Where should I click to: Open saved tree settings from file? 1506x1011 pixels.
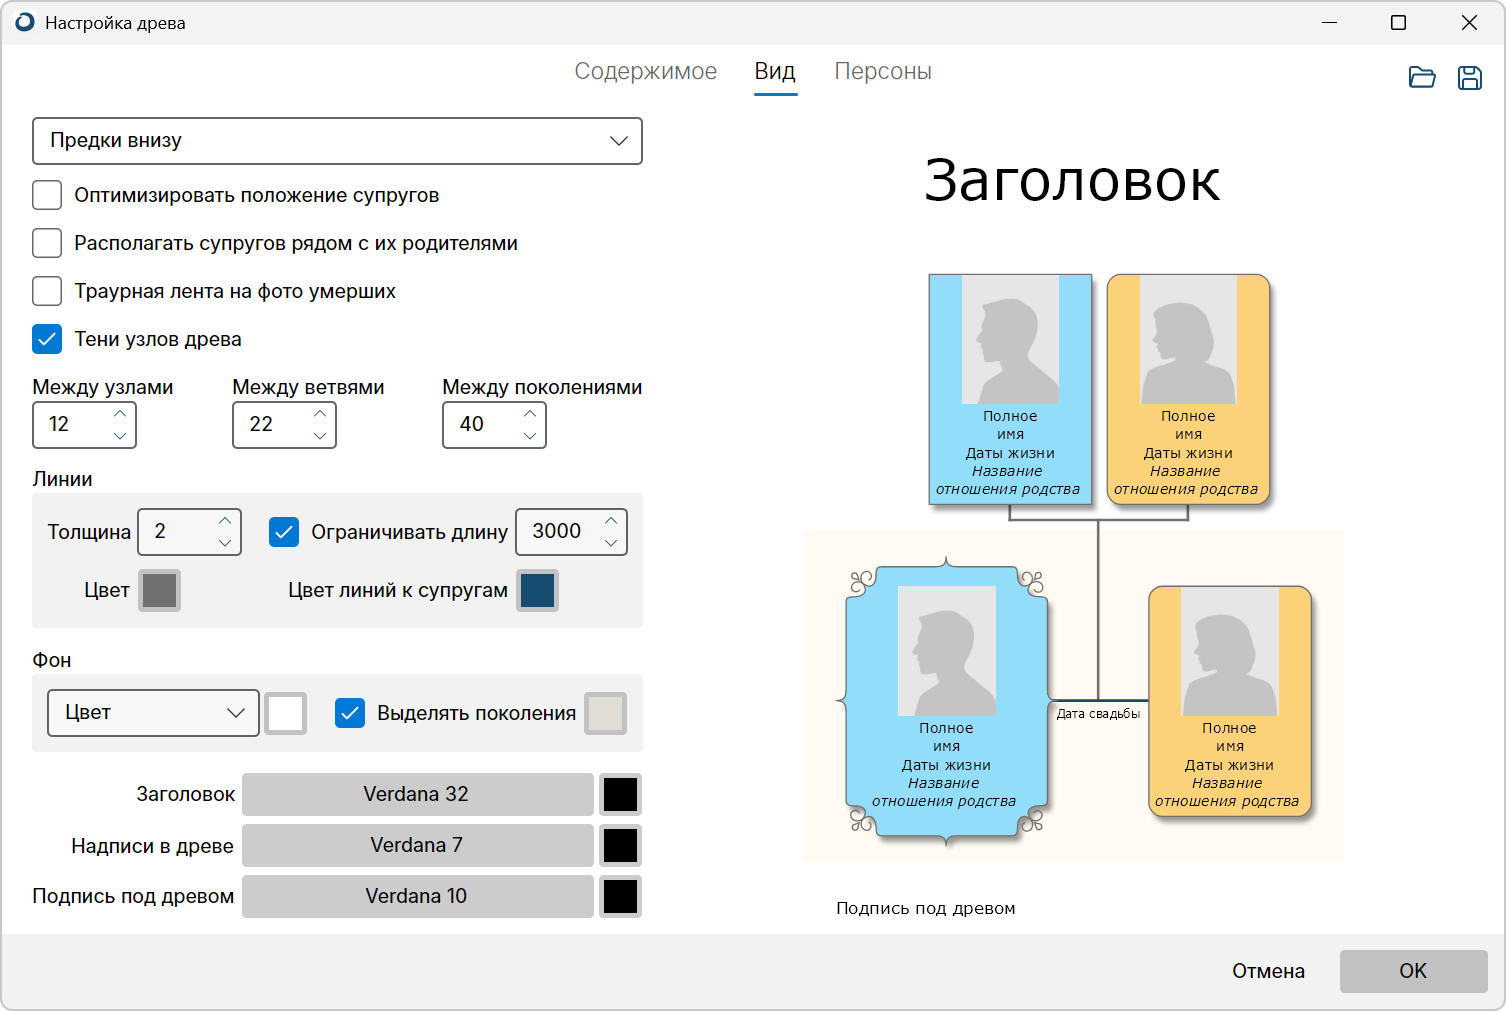(x=1422, y=76)
